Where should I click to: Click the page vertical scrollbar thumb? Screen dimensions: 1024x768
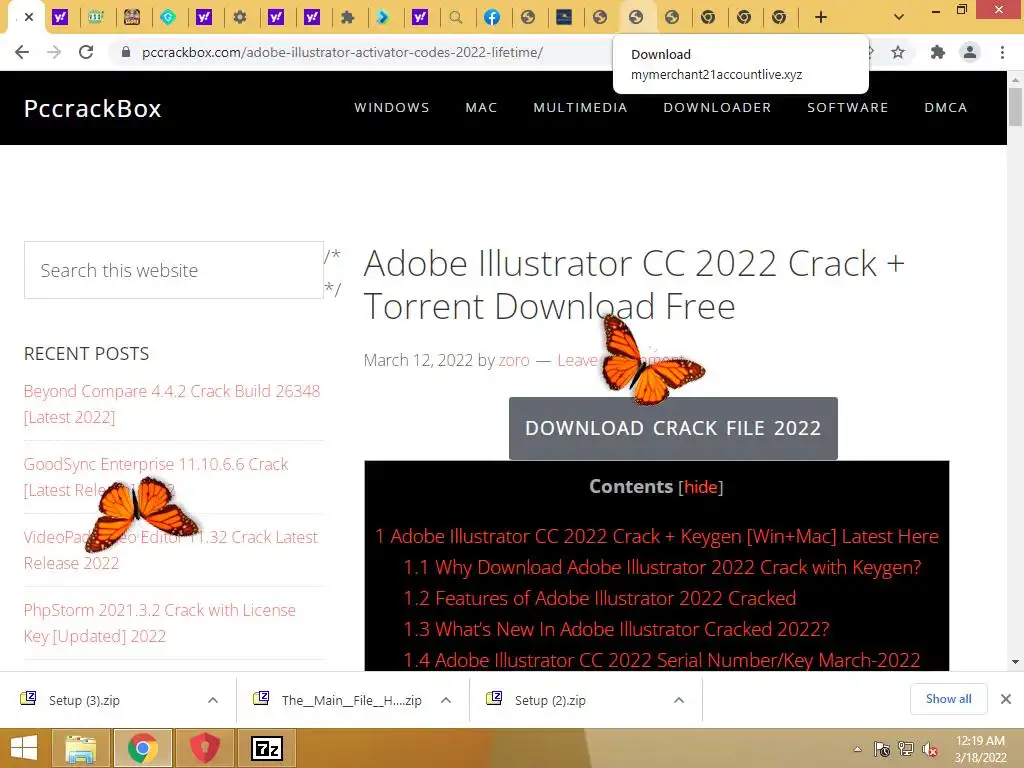point(1015,106)
